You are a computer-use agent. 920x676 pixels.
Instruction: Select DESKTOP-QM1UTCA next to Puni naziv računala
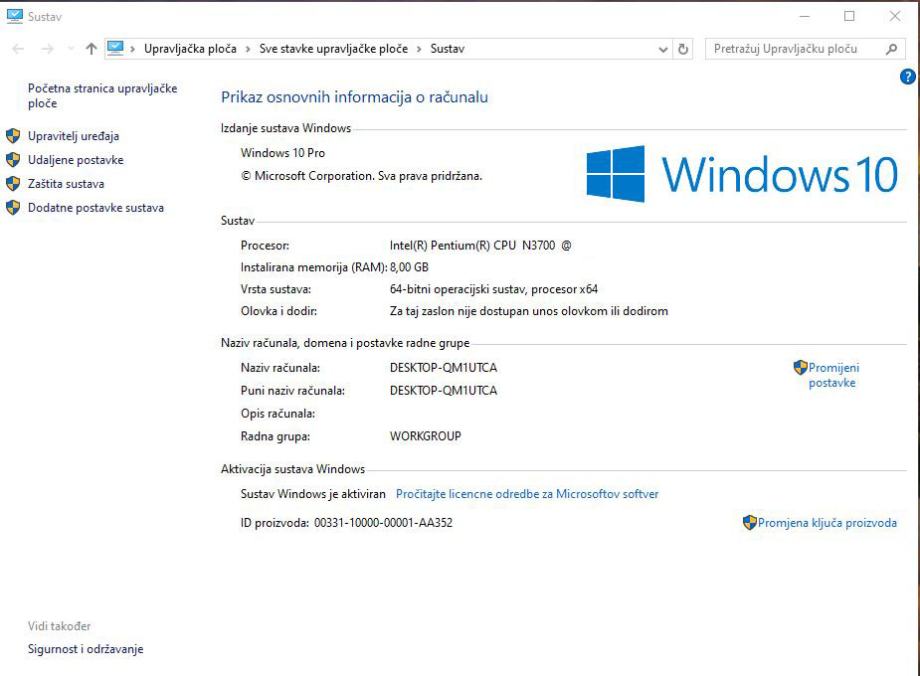tap(444, 391)
